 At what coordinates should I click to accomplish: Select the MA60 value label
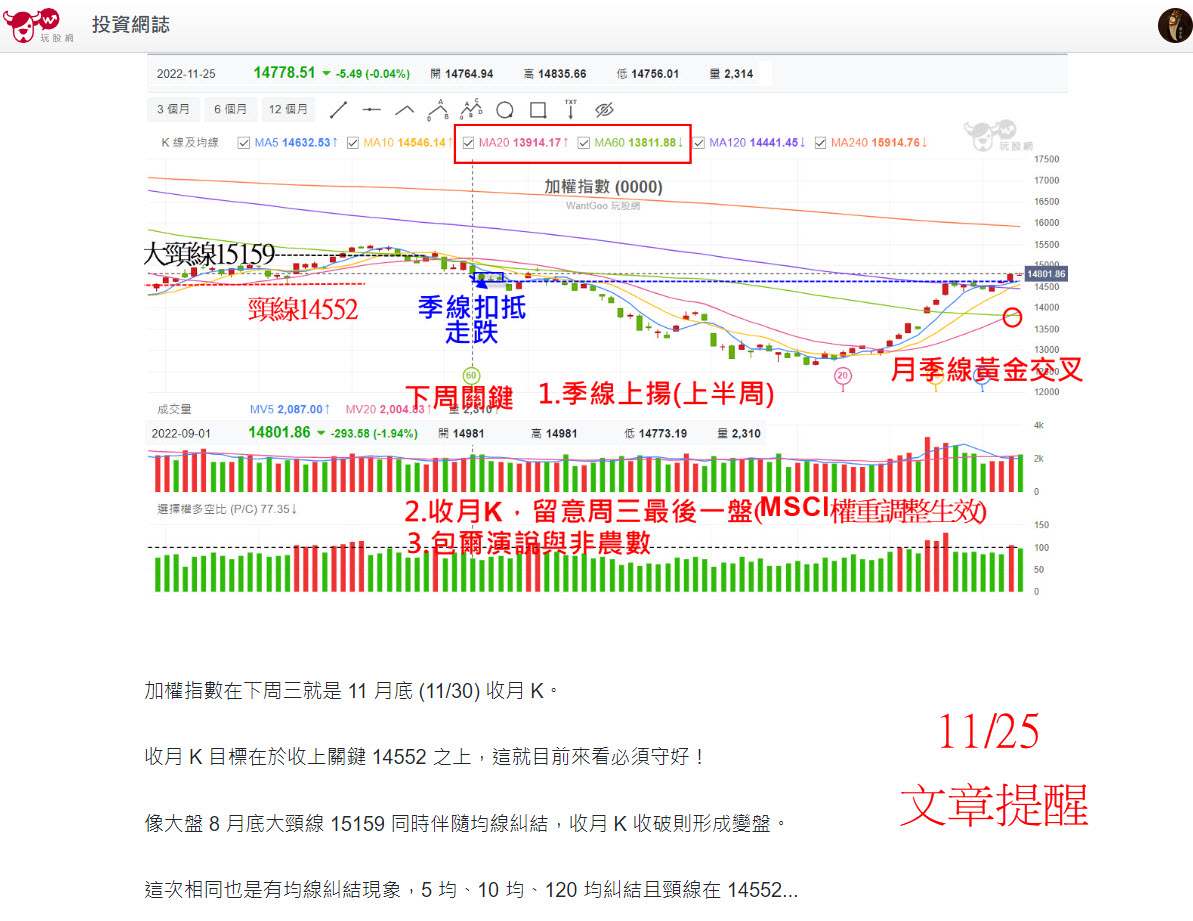pyautogui.click(x=651, y=142)
